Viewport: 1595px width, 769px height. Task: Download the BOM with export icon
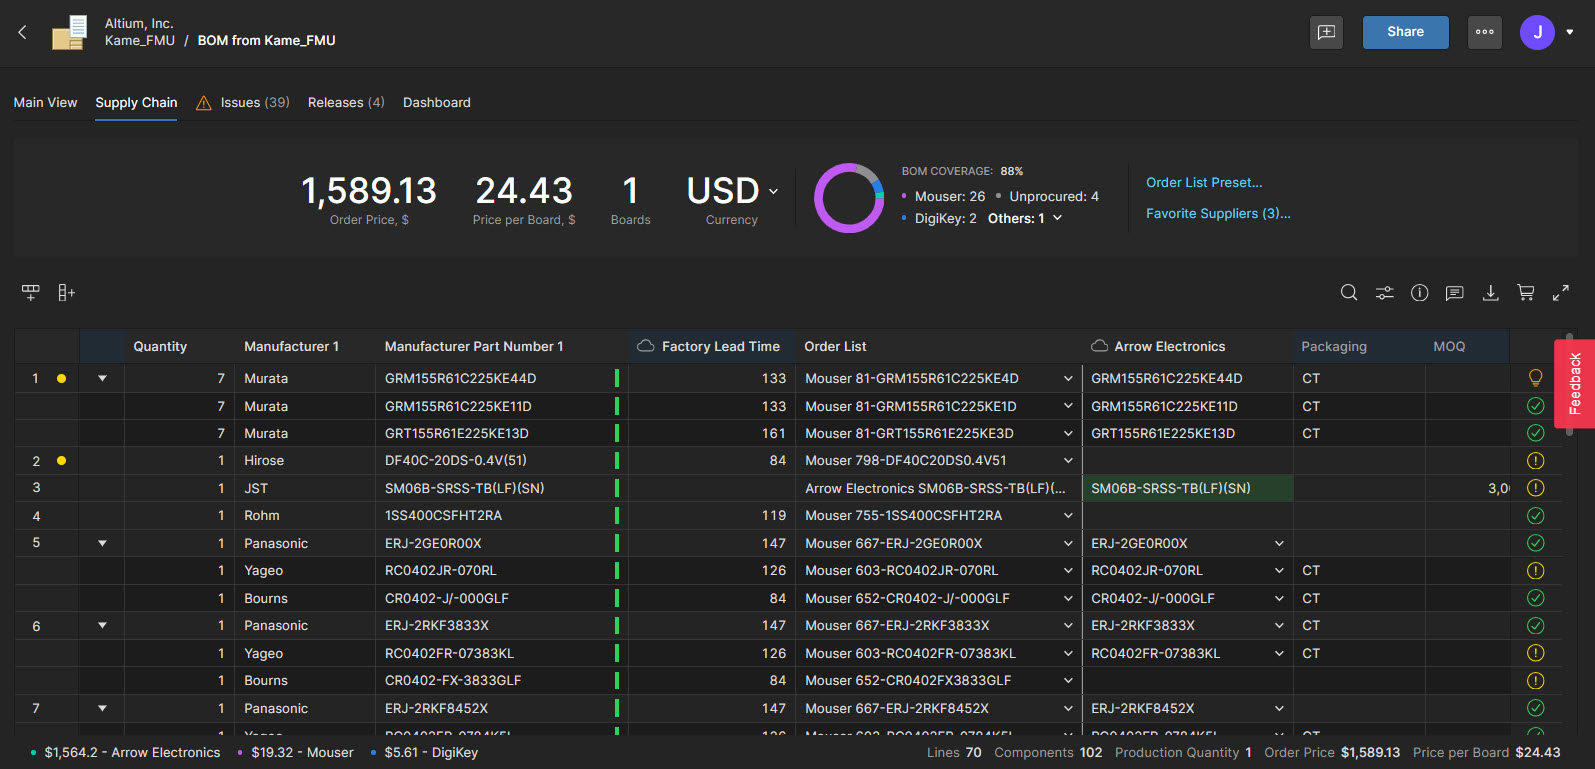tap(1490, 292)
